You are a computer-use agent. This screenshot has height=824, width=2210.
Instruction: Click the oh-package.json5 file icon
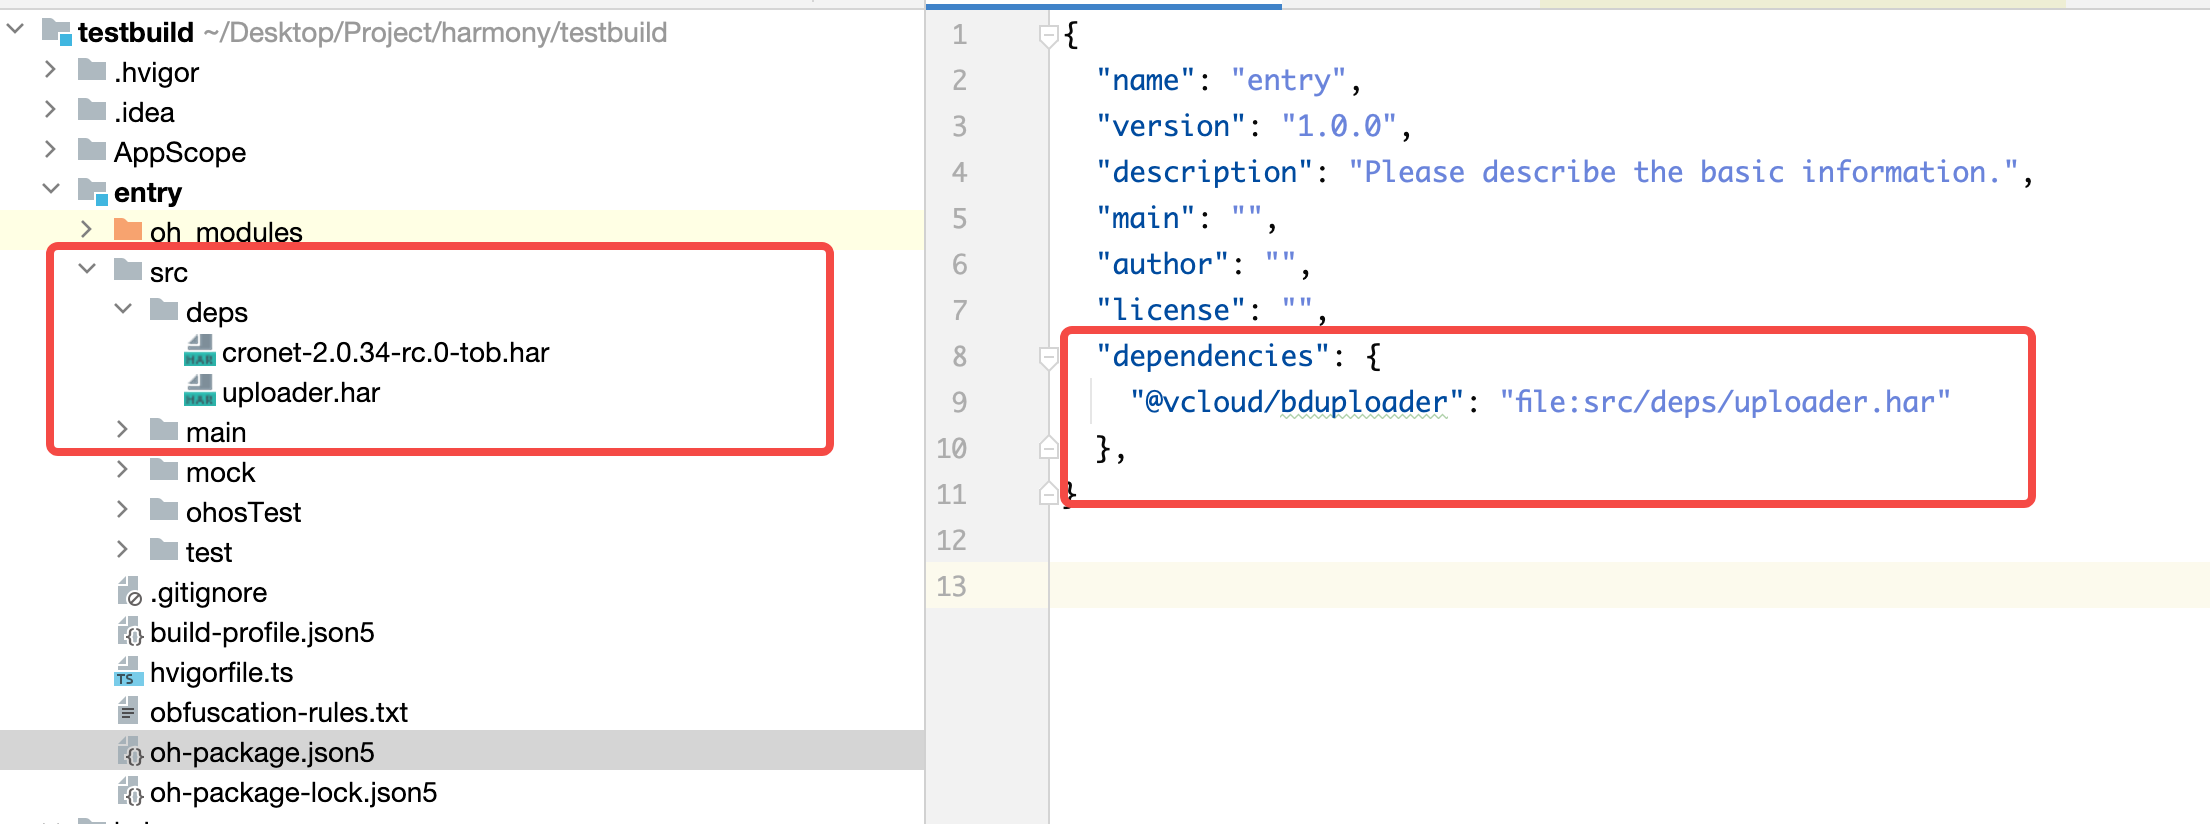pyautogui.click(x=129, y=751)
